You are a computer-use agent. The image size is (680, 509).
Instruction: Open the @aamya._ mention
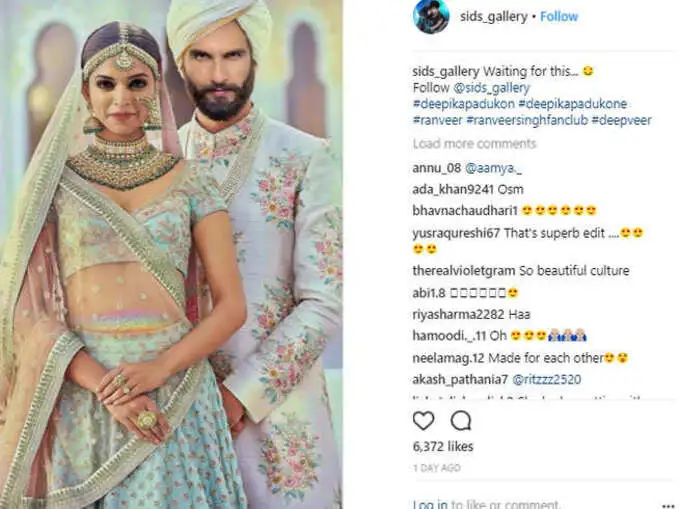[x=493, y=168]
